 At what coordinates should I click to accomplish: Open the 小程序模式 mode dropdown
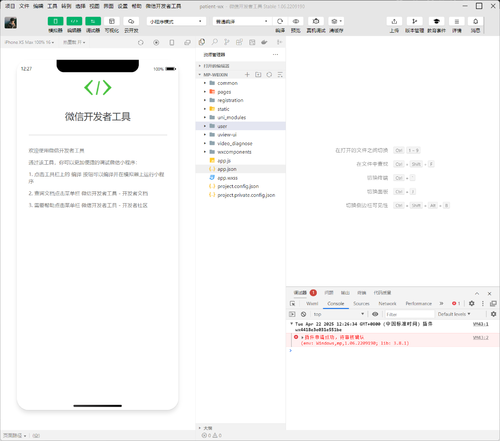[176, 21]
